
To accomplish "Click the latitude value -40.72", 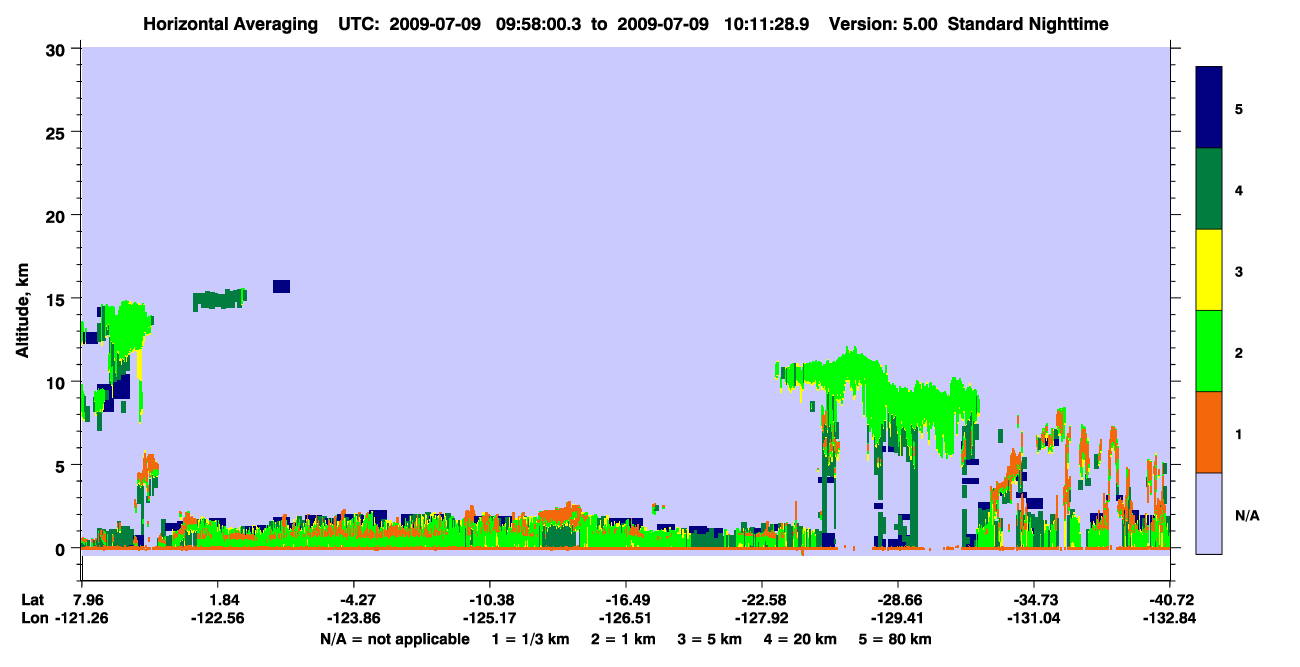I will pos(1170,600).
